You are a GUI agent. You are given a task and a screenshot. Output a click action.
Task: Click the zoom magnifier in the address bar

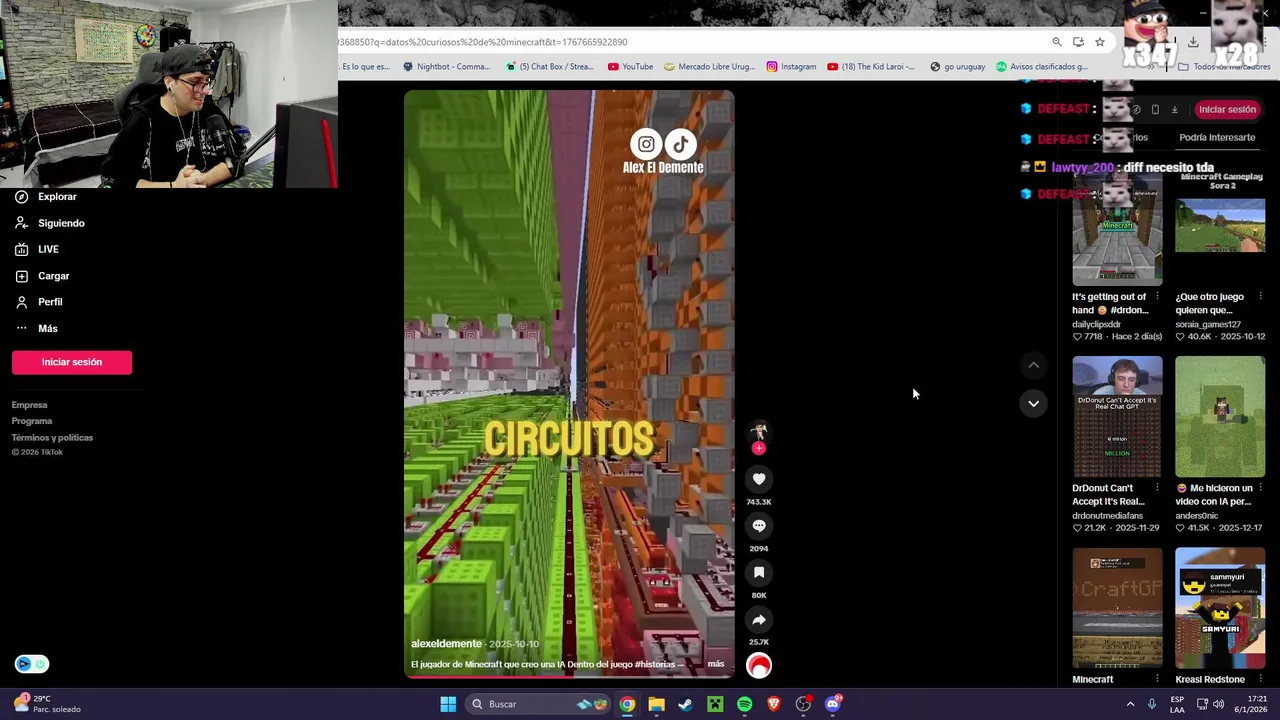pyautogui.click(x=1057, y=42)
